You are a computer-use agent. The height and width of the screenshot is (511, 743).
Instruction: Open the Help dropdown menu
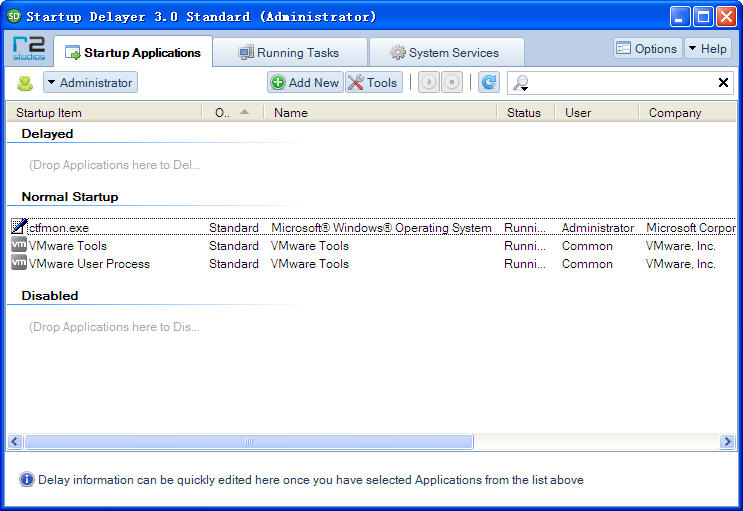(x=708, y=48)
